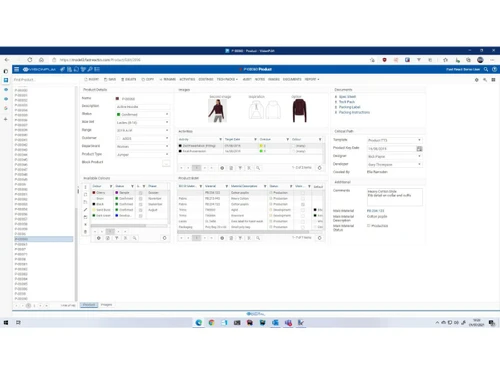Click the Find Product search field
The width and height of the screenshot is (500, 375).
(x=43, y=80)
